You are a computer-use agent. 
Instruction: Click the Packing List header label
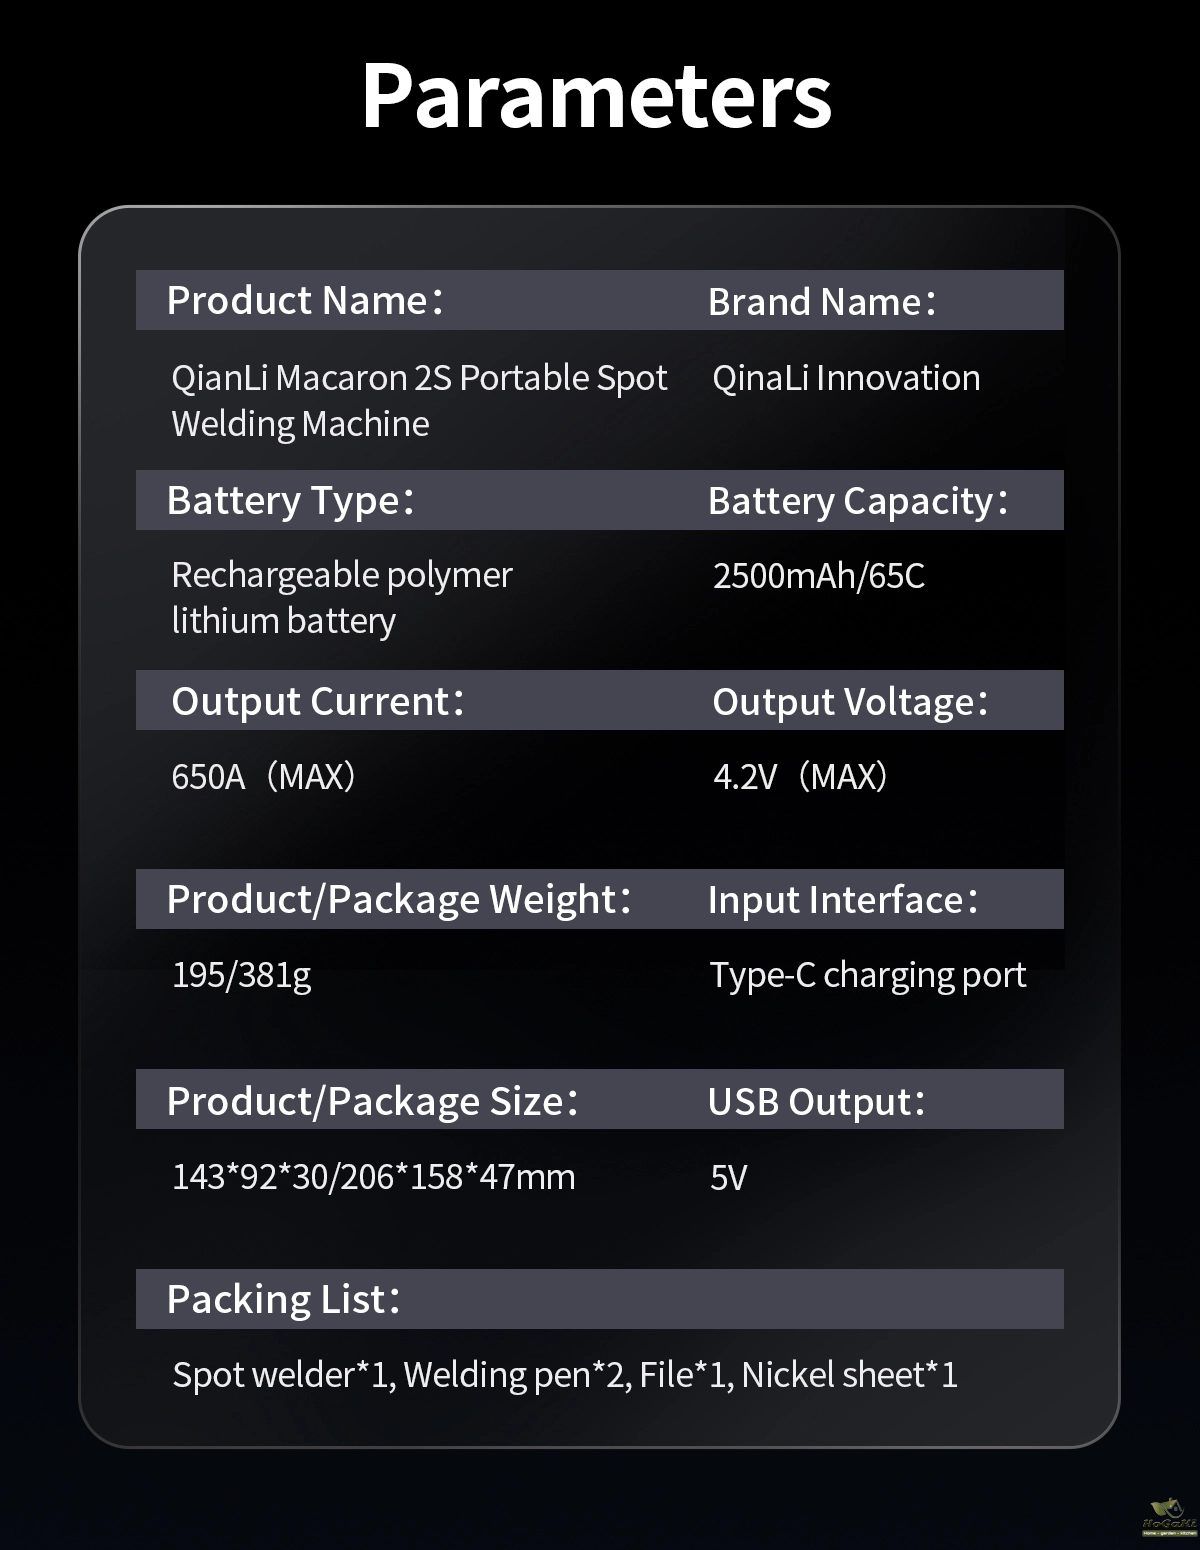click(283, 1299)
